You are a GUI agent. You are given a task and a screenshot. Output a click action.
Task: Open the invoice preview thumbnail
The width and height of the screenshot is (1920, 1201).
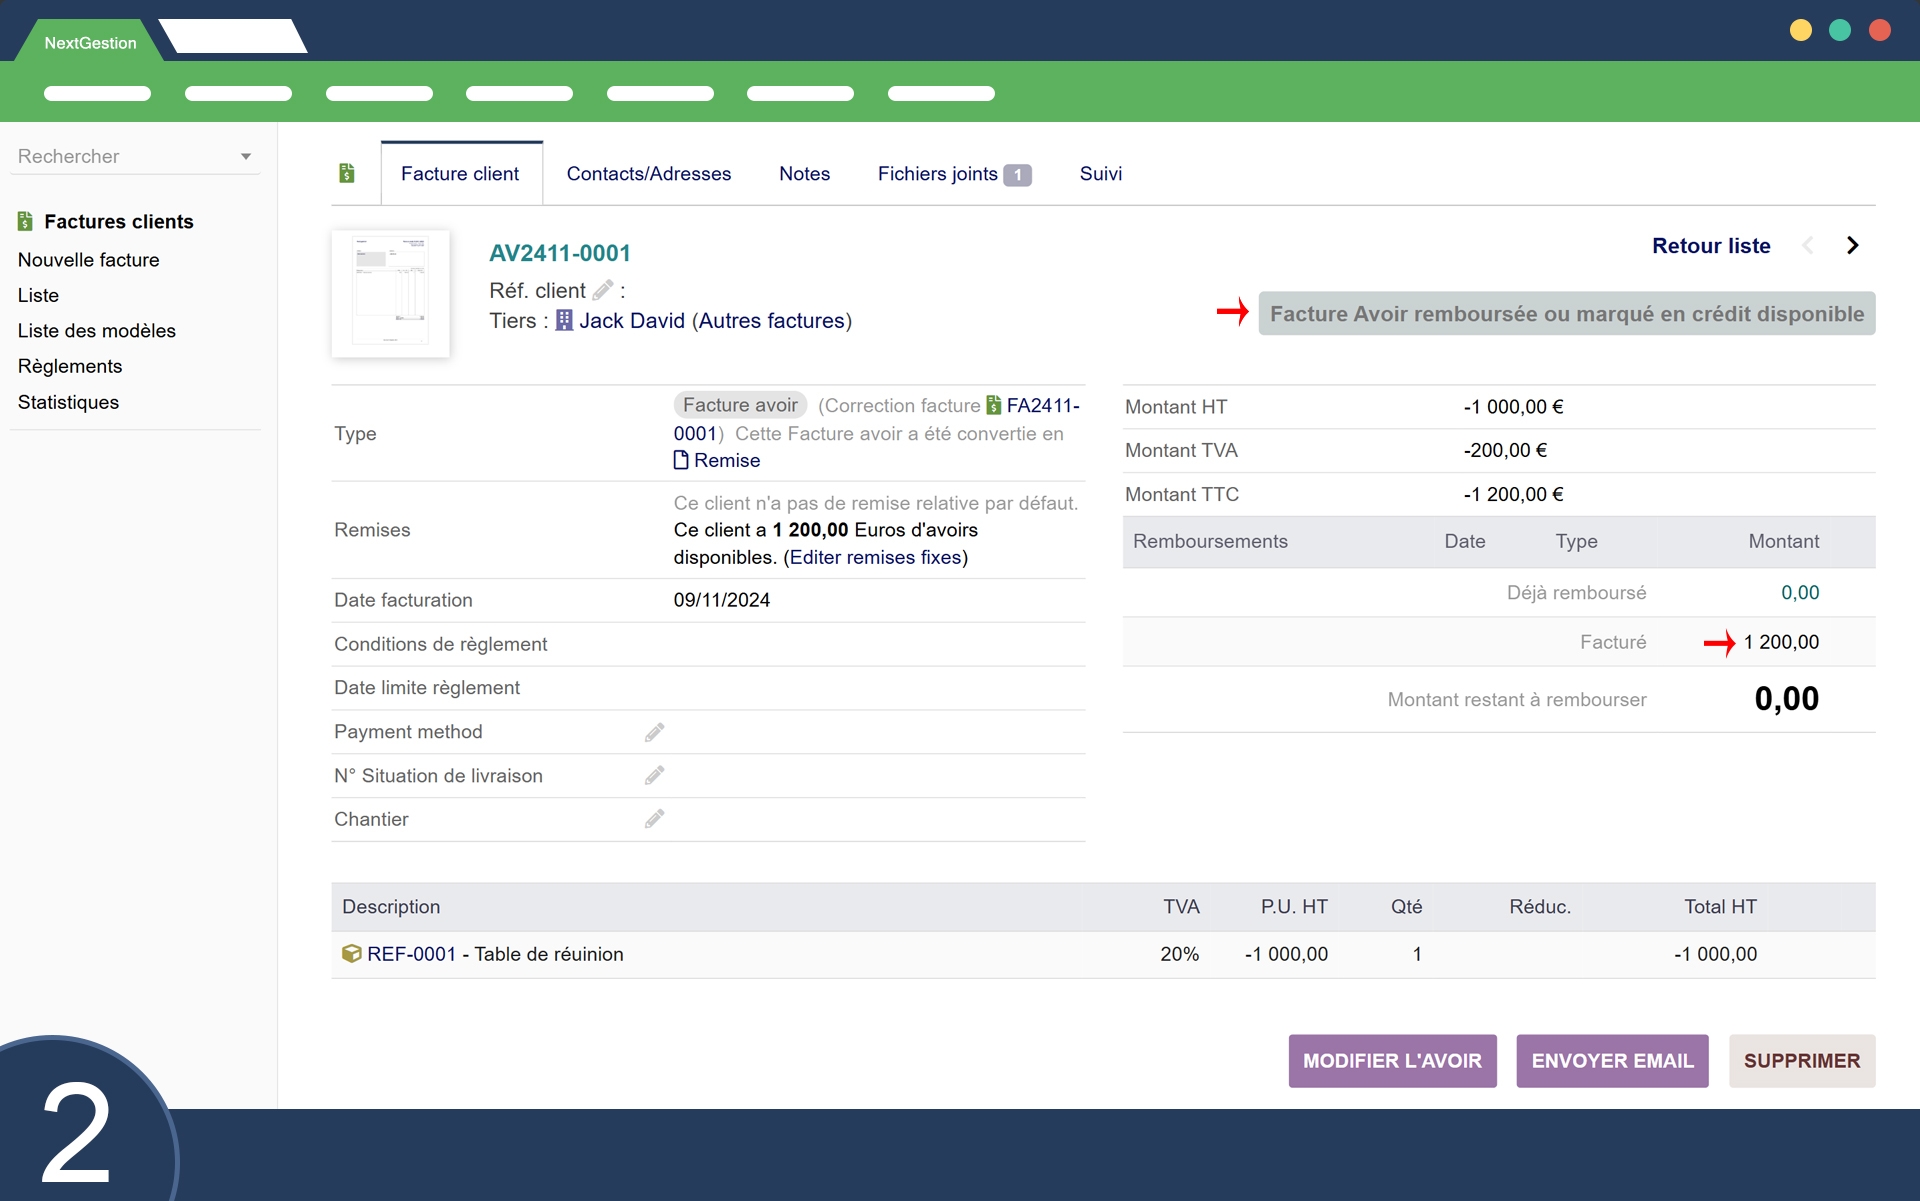click(x=391, y=294)
